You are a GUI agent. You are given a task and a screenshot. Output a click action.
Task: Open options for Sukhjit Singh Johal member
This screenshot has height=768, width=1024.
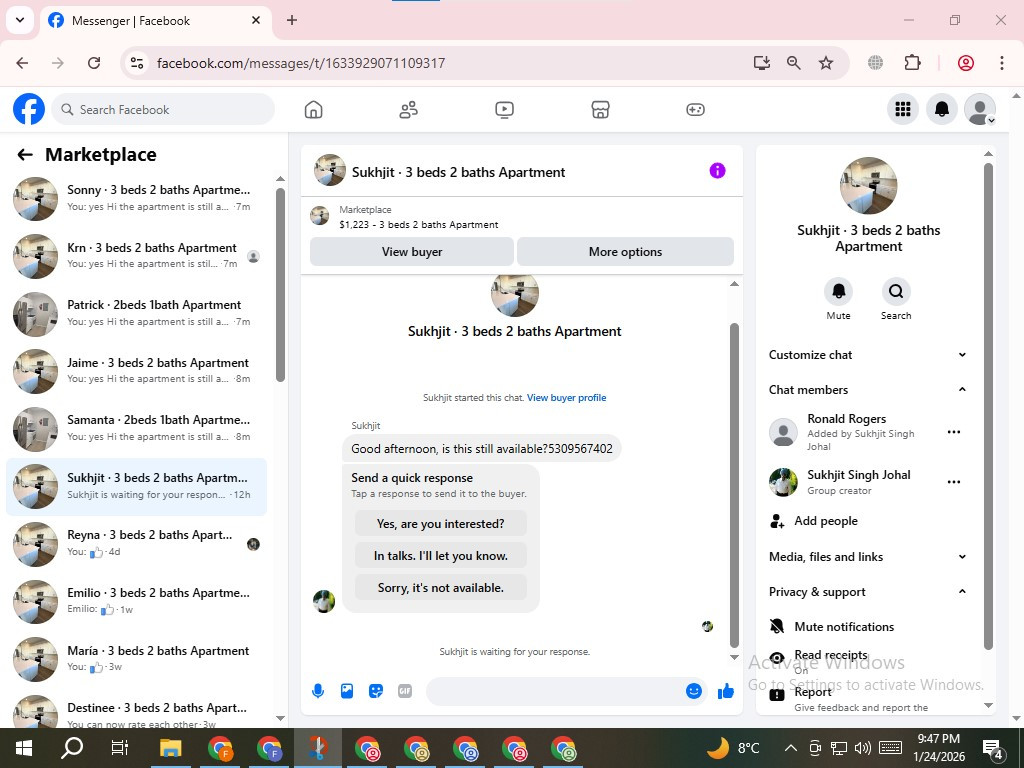(x=953, y=482)
